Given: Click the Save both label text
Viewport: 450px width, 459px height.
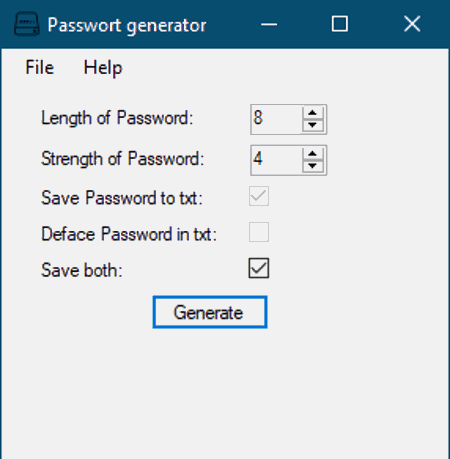Looking at the screenshot, I should (82, 270).
